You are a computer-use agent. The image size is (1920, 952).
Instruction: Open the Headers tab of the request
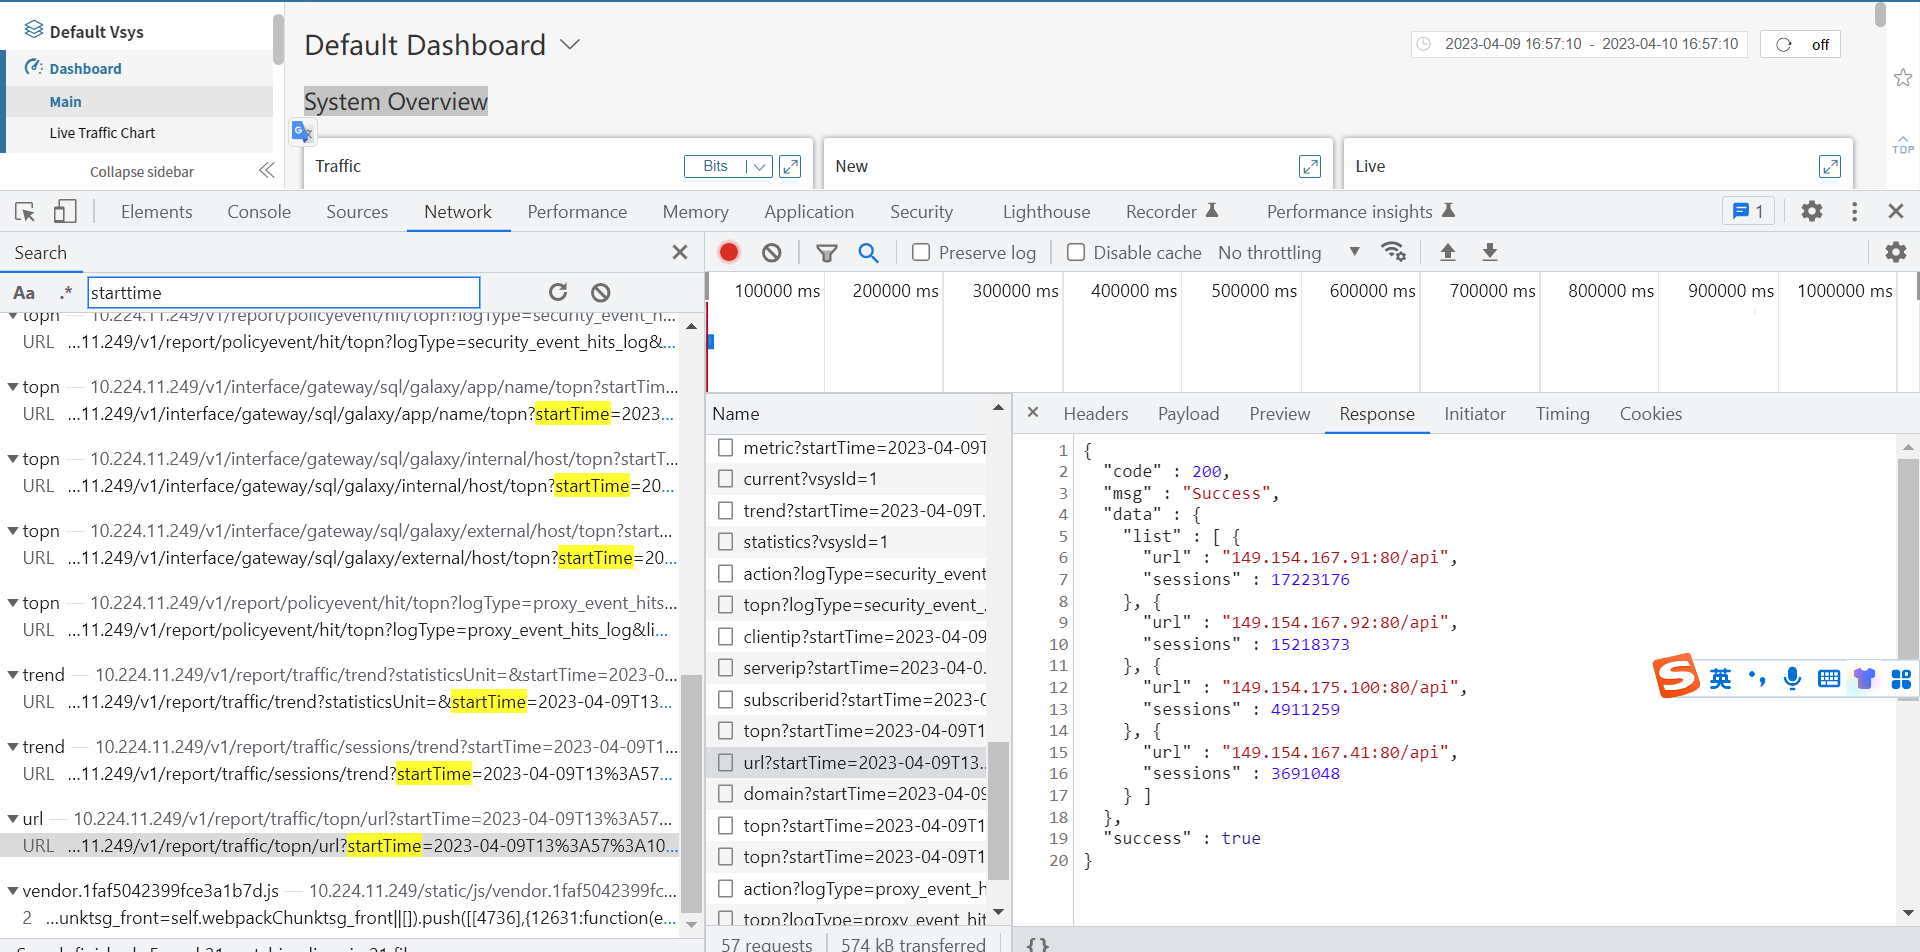(1095, 414)
